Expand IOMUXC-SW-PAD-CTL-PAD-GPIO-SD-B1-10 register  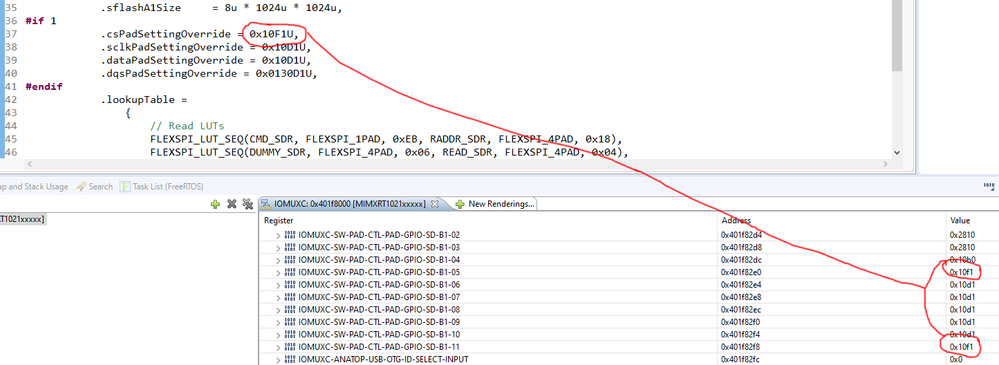pos(278,334)
